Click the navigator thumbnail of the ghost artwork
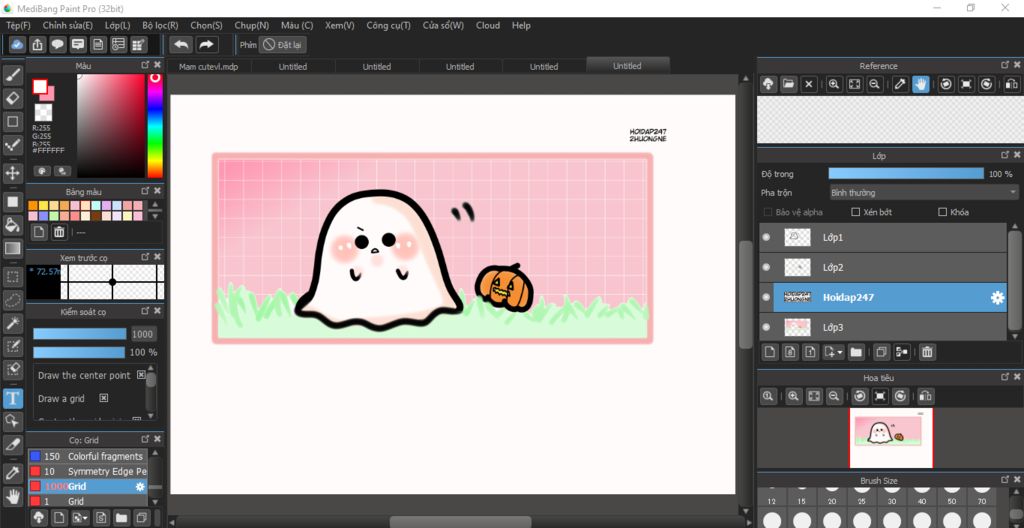1024x528 pixels. [x=891, y=437]
